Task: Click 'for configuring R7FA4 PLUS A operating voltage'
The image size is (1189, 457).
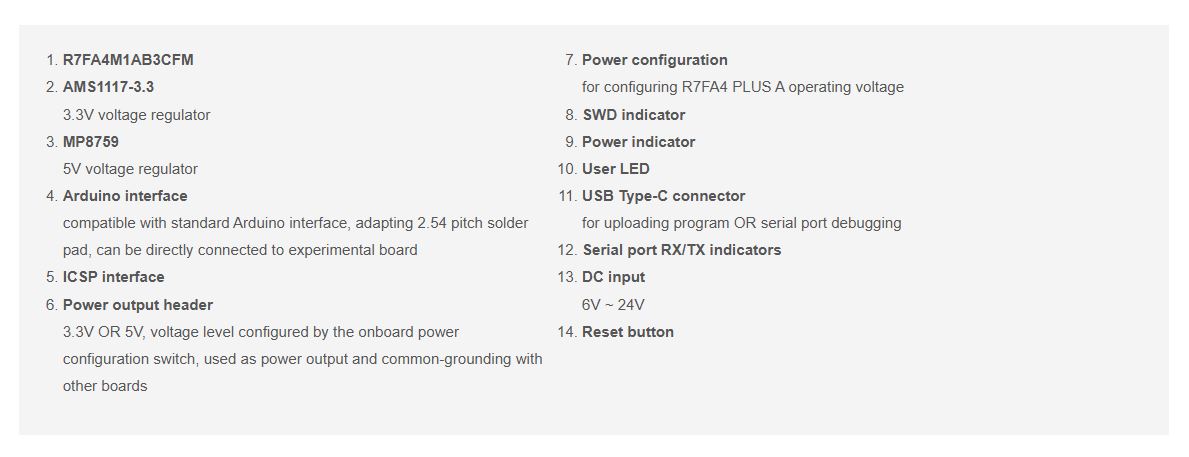Action: (x=742, y=87)
